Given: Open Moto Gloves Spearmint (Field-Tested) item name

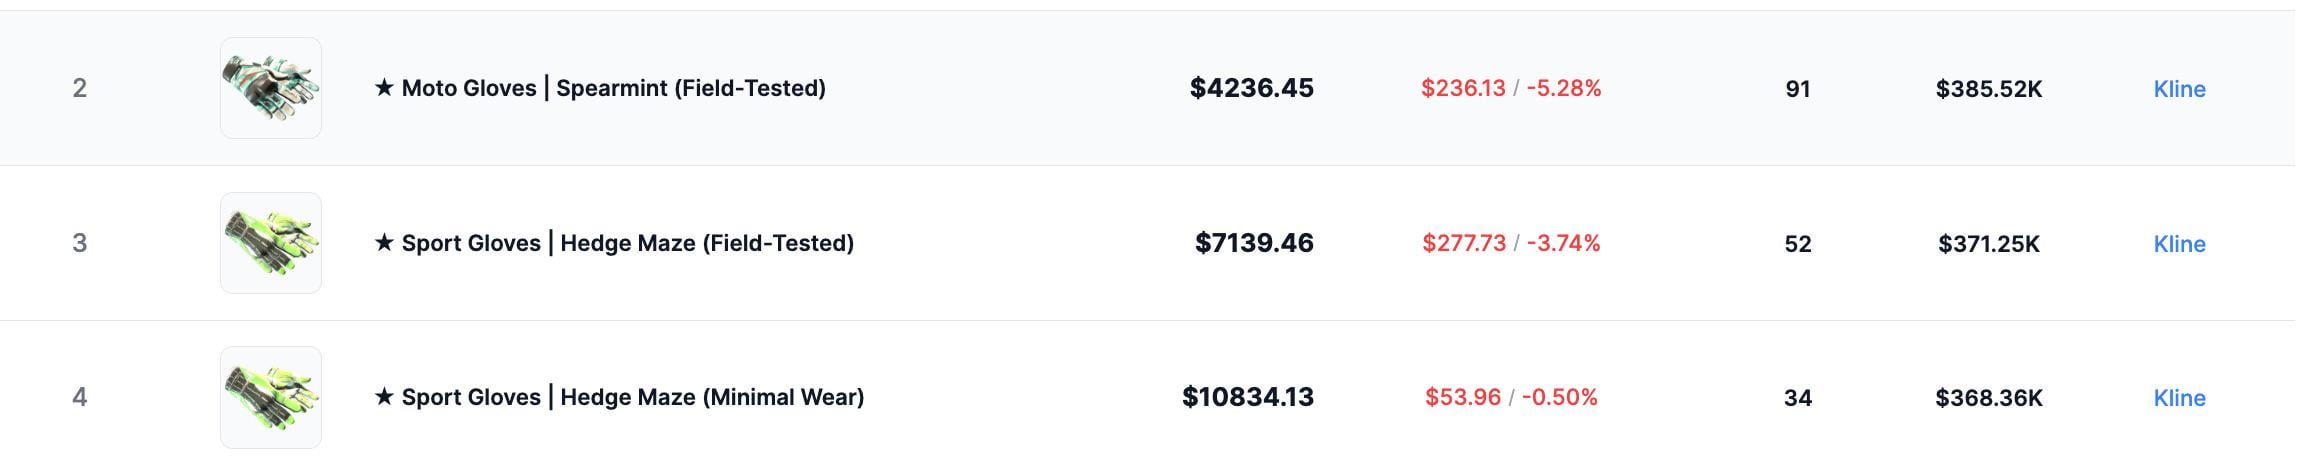Looking at the screenshot, I should [600, 88].
